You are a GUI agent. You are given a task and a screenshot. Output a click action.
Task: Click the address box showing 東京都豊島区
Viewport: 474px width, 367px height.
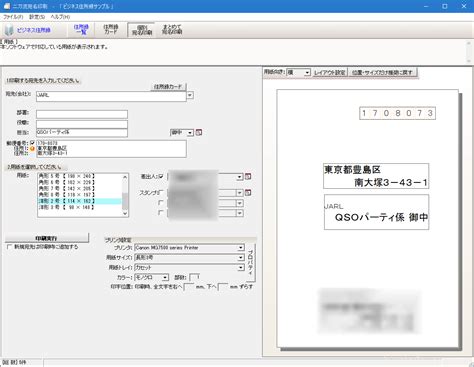tap(111, 149)
